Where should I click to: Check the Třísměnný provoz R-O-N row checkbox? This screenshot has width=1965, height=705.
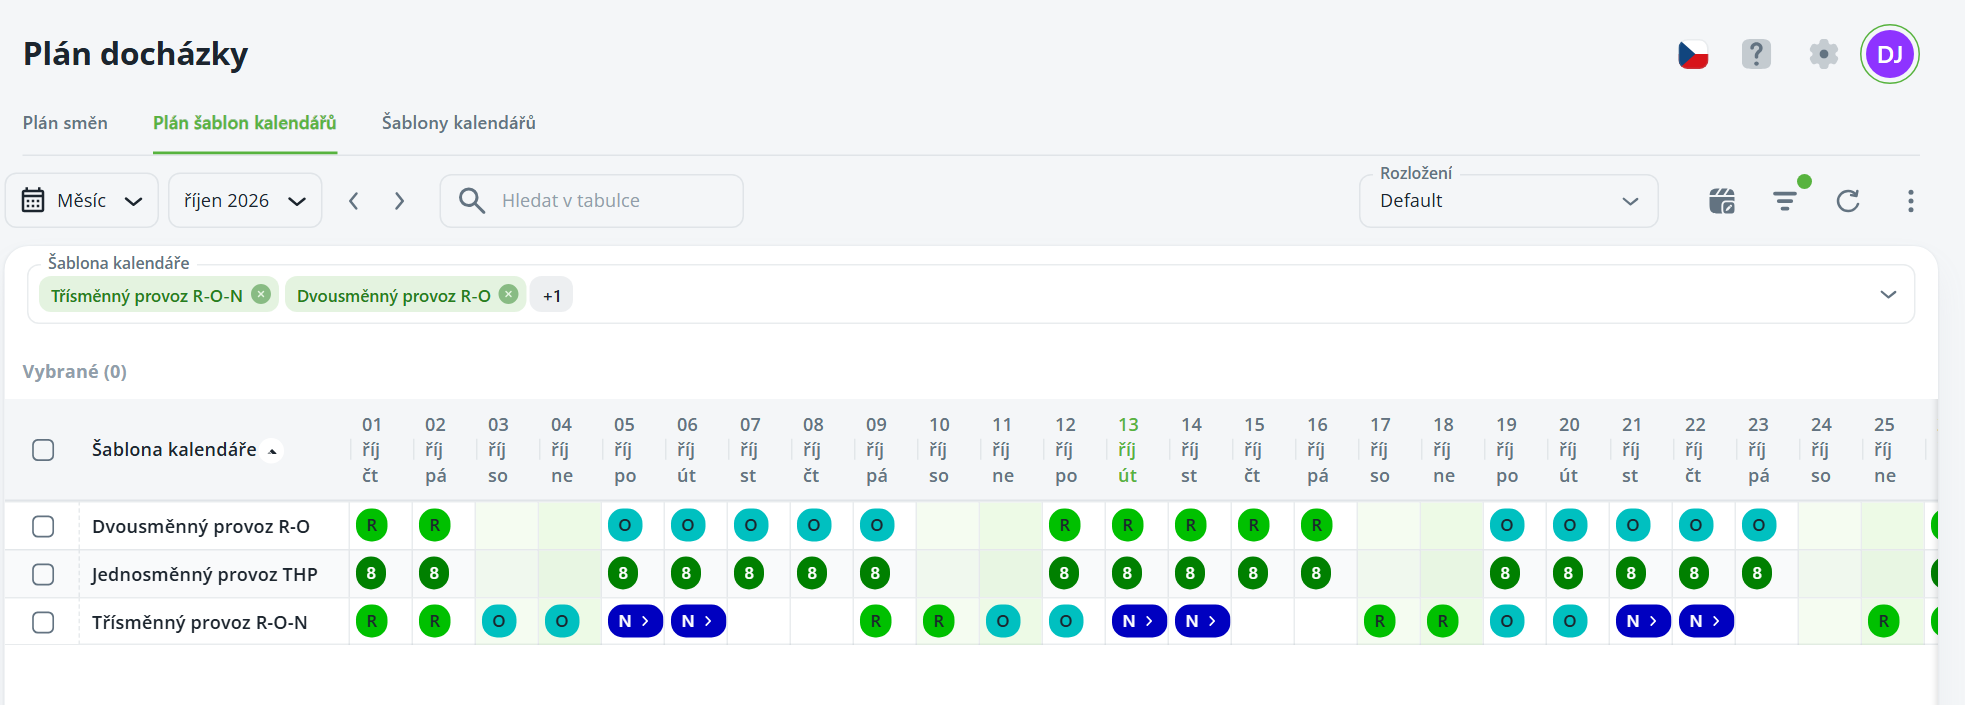click(x=43, y=622)
